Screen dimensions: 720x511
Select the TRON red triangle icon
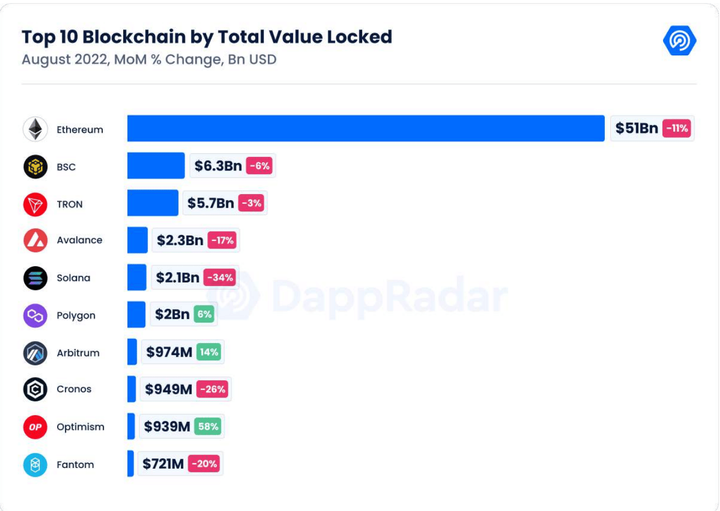tap(35, 204)
